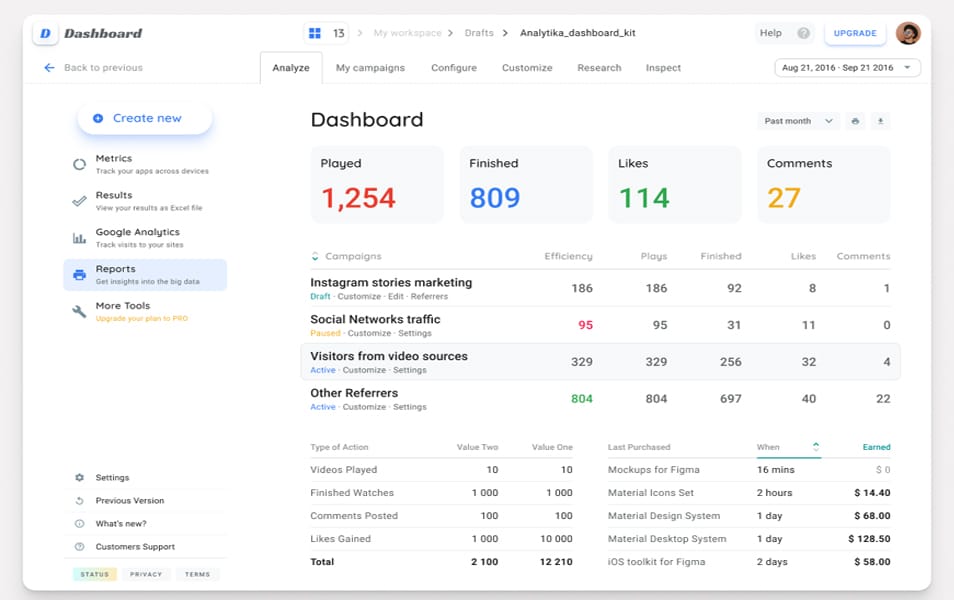The height and width of the screenshot is (600, 954).
Task: Open the user profile avatar
Action: (x=908, y=33)
